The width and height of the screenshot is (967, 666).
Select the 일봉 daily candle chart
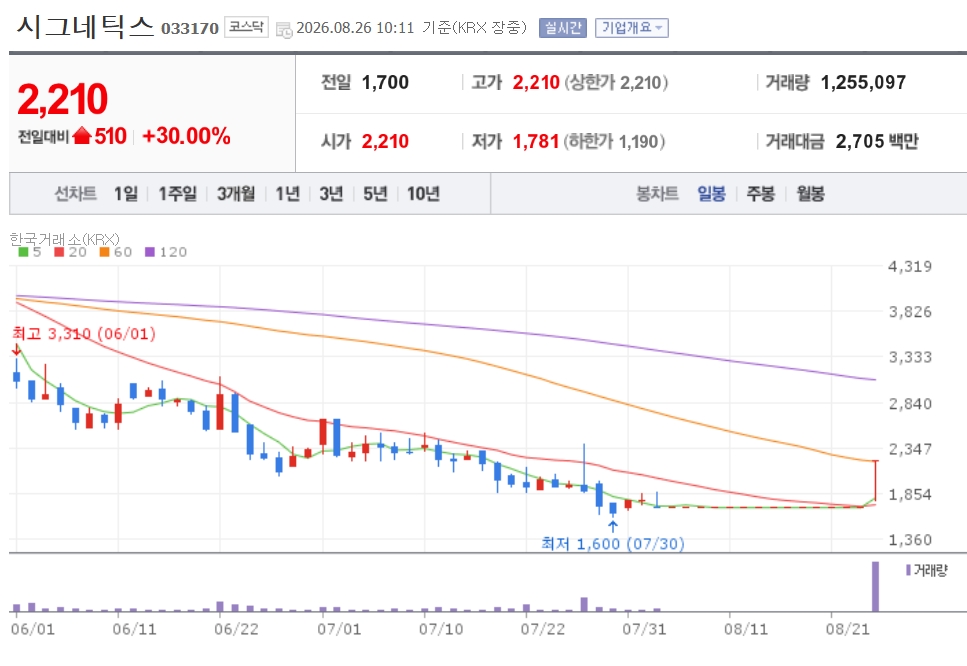(x=711, y=194)
